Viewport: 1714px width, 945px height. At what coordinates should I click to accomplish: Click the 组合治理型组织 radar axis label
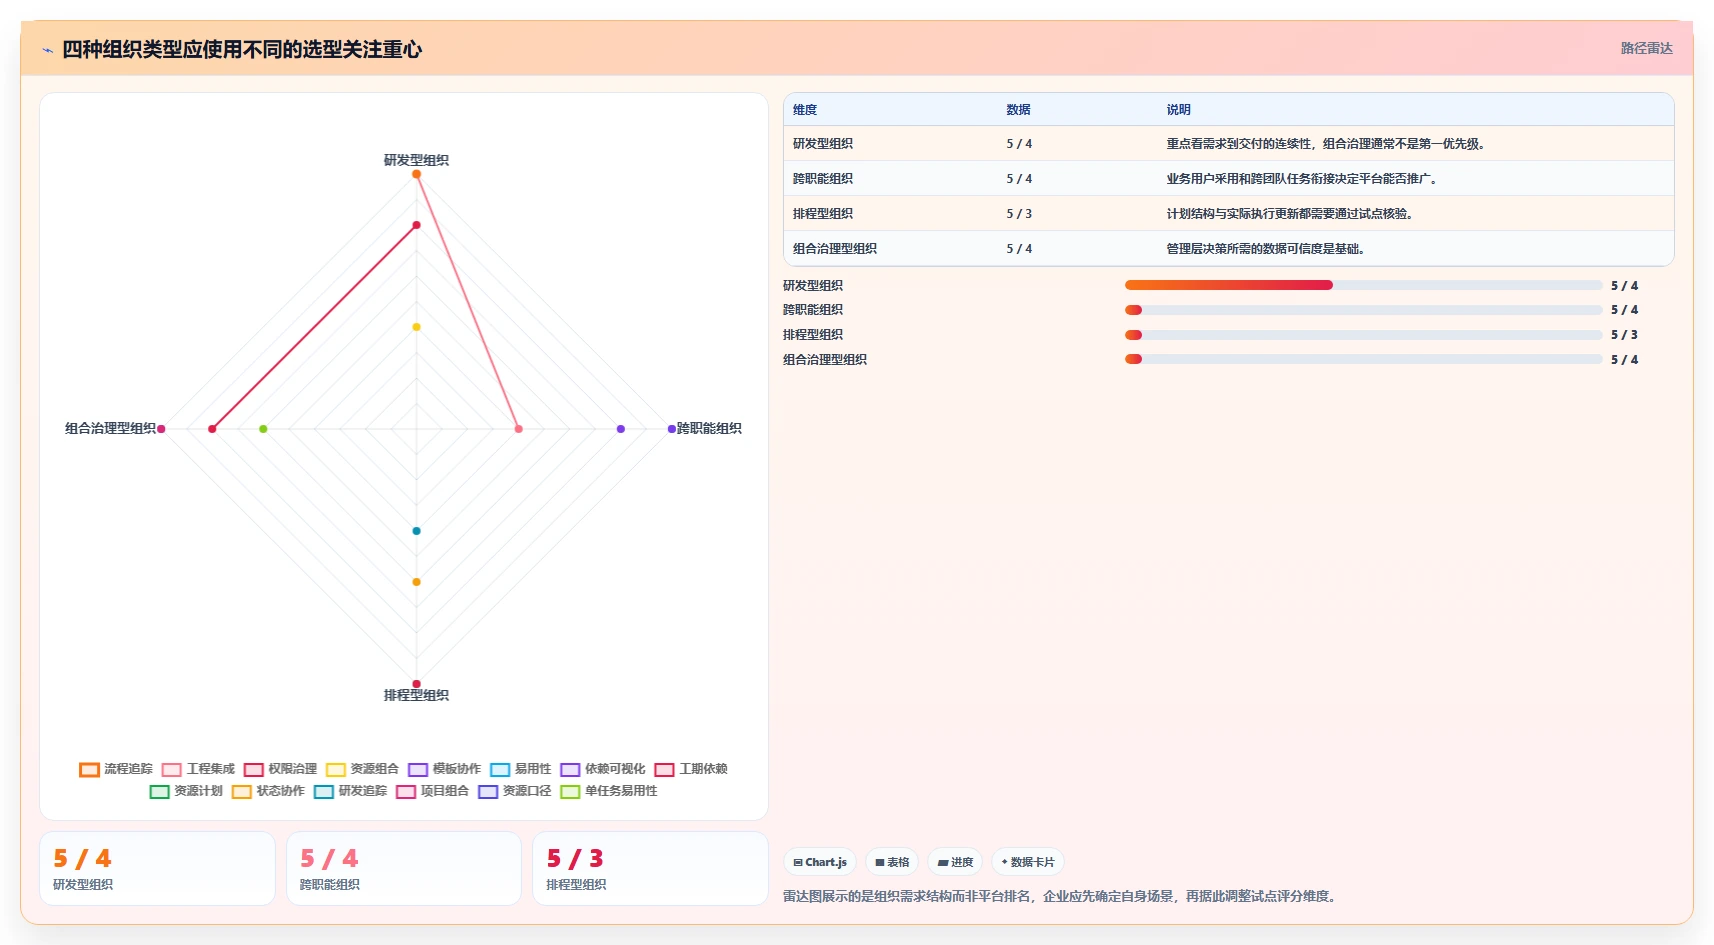click(x=110, y=428)
